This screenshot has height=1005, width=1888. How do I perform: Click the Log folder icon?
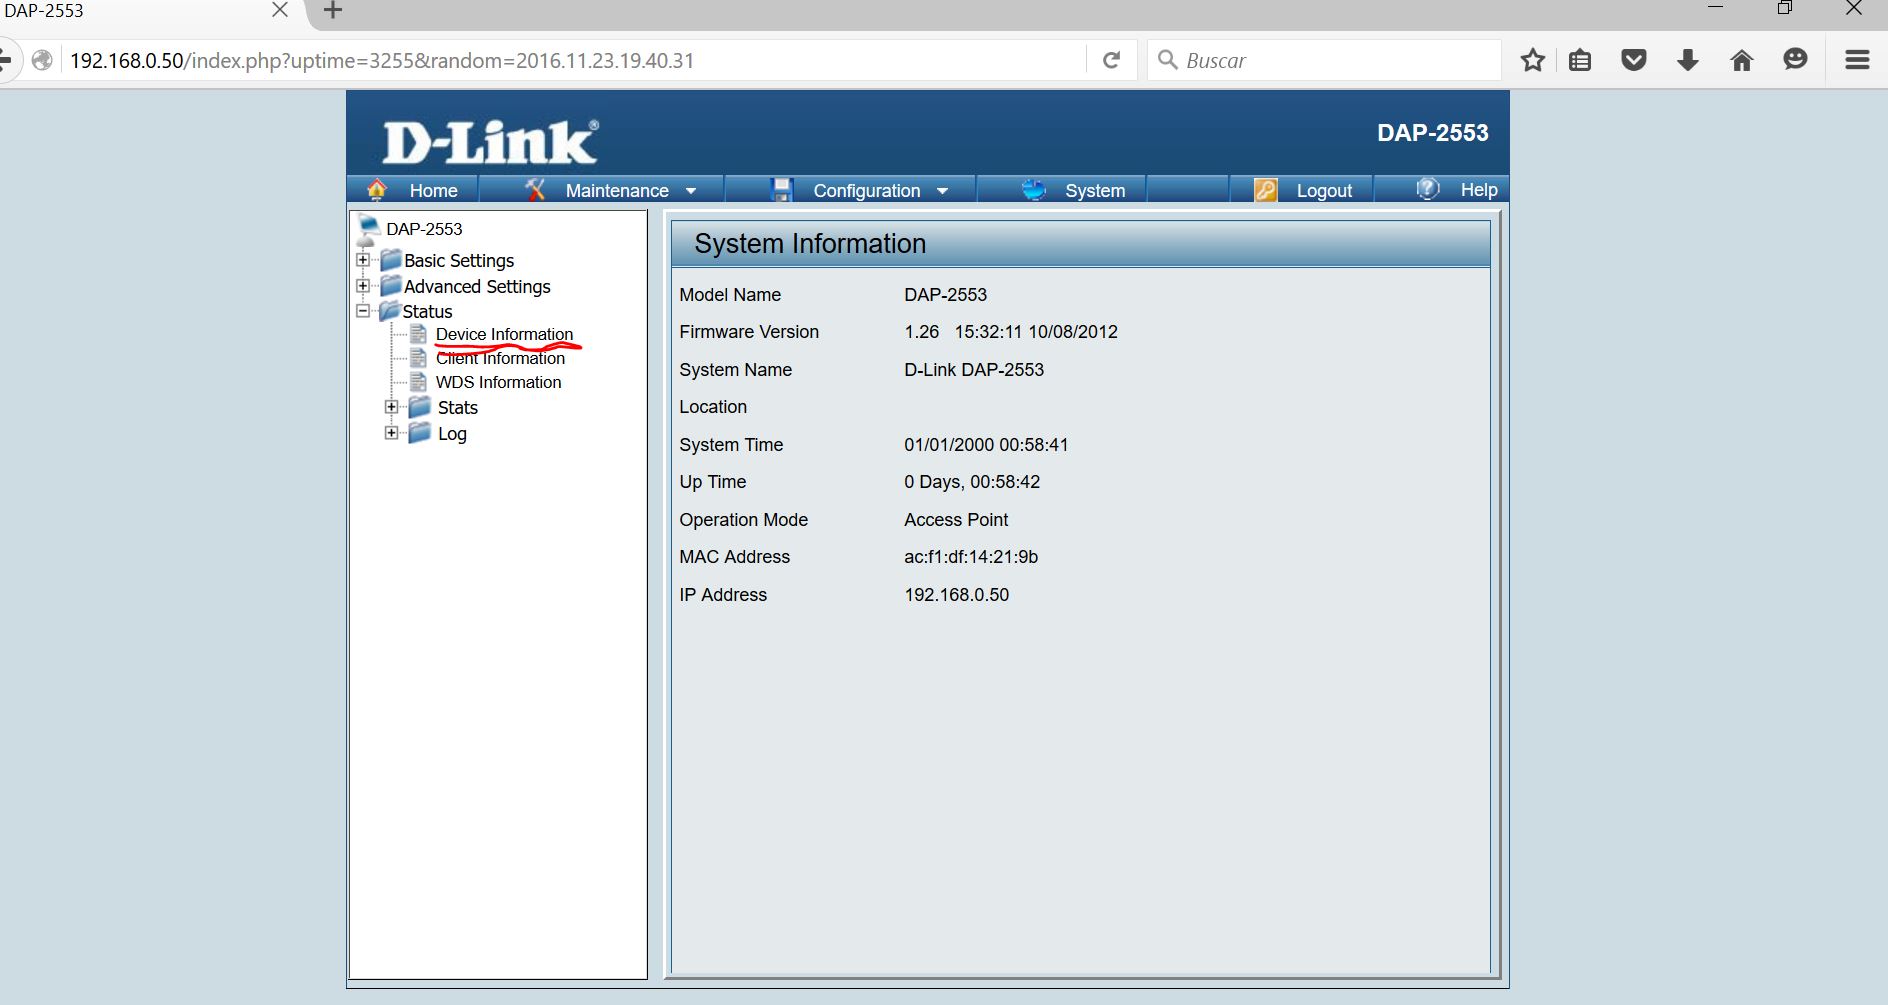420,432
